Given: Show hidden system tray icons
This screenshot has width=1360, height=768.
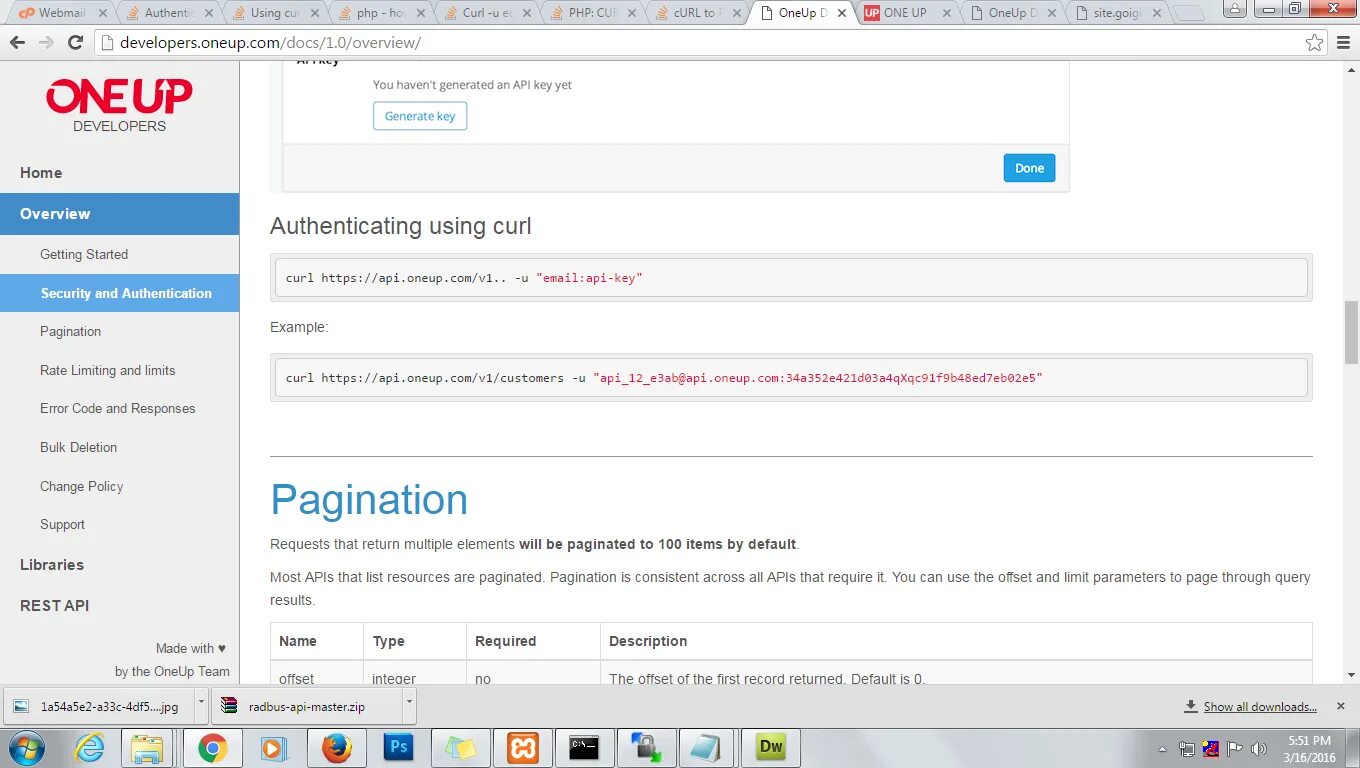Looking at the screenshot, I should (1162, 748).
